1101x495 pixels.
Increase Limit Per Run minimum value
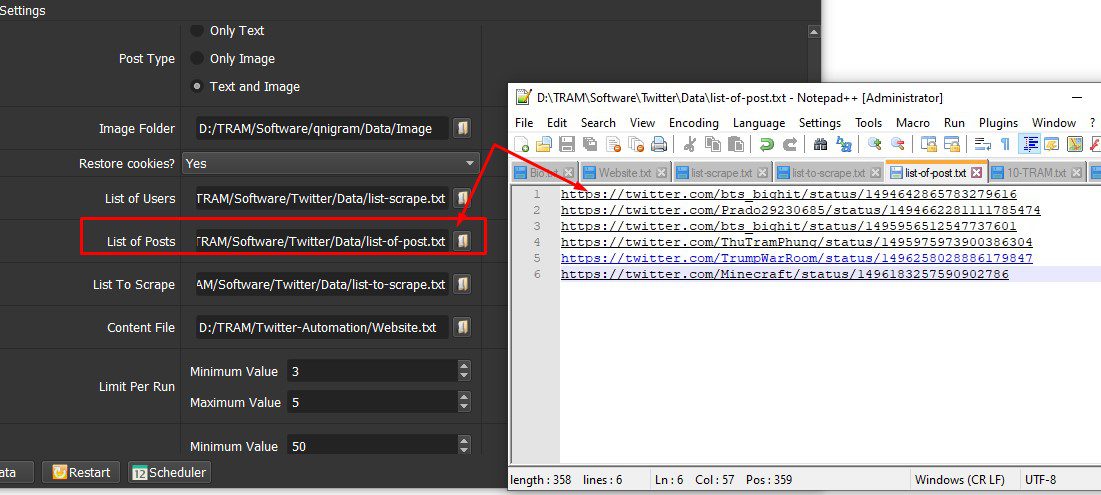pyautogui.click(x=463, y=367)
